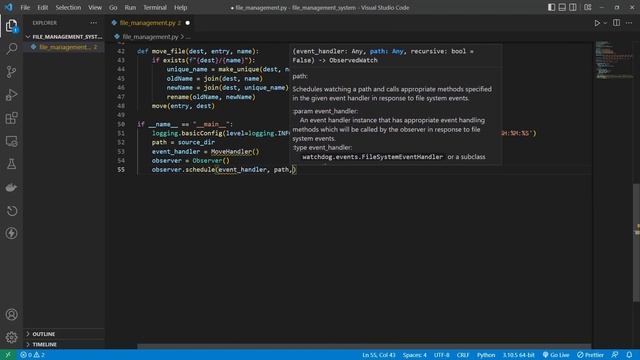Click Prettier status item
This screenshot has height=360, width=640.
pos(590,355)
